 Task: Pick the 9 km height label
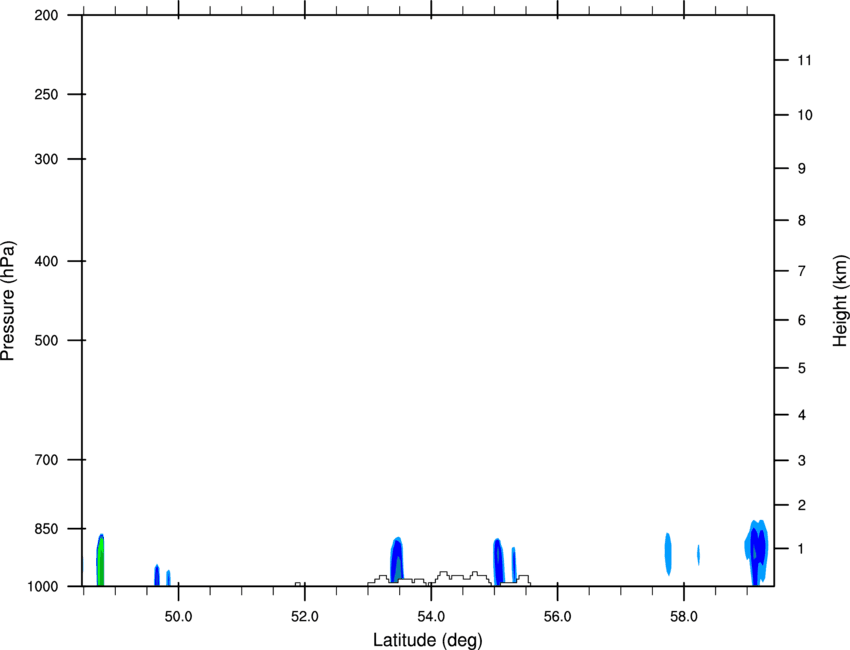[802, 169]
